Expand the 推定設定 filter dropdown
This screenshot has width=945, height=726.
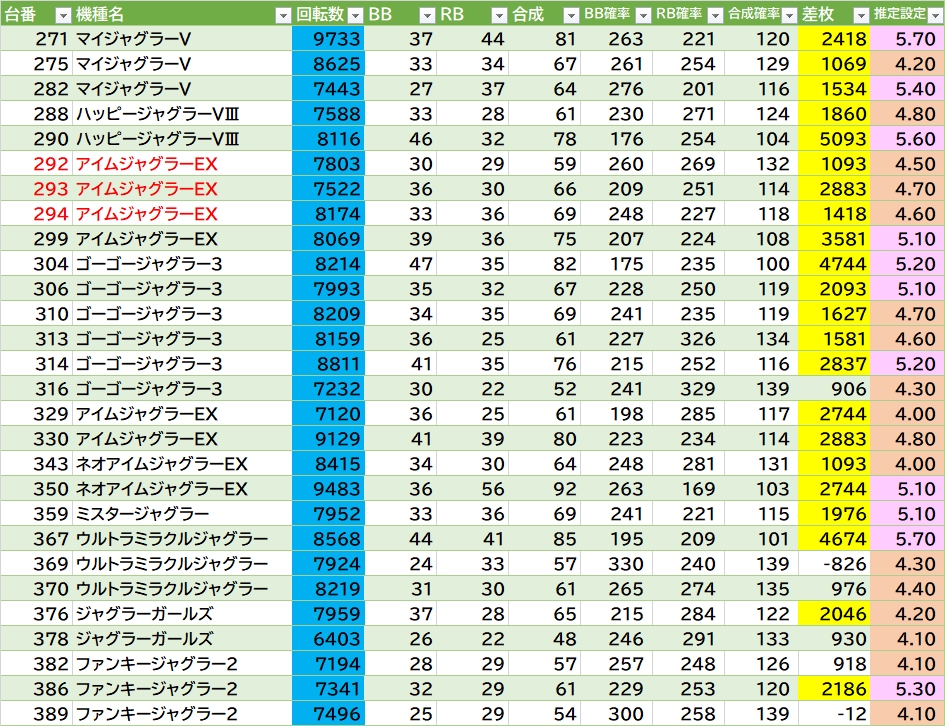pos(934,15)
